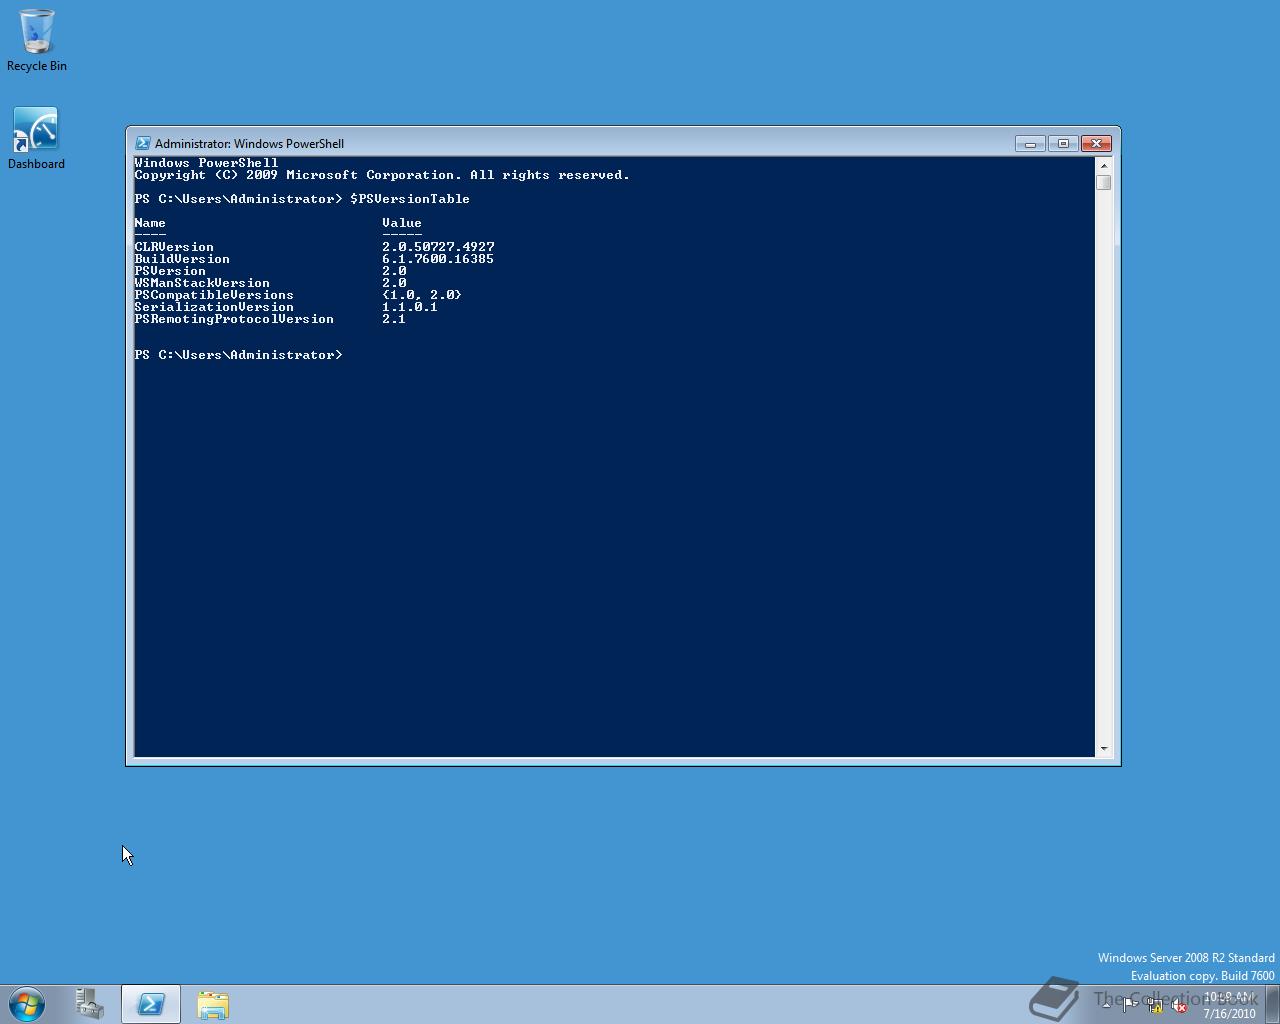The image size is (1280, 1024).
Task: Click the value 2.0.50727.4927
Action: pyautogui.click(x=438, y=247)
